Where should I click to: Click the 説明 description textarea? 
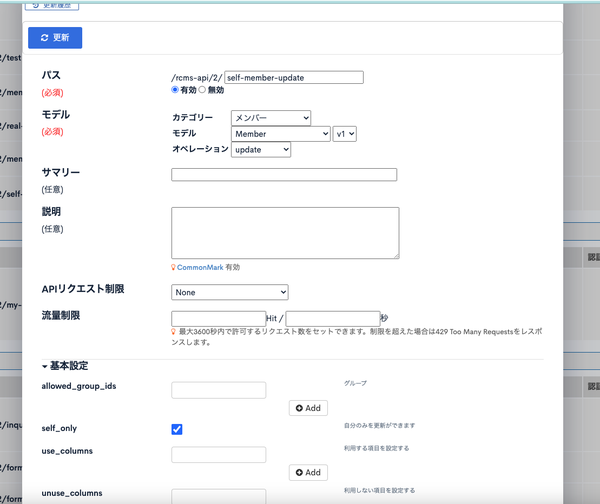(x=285, y=233)
